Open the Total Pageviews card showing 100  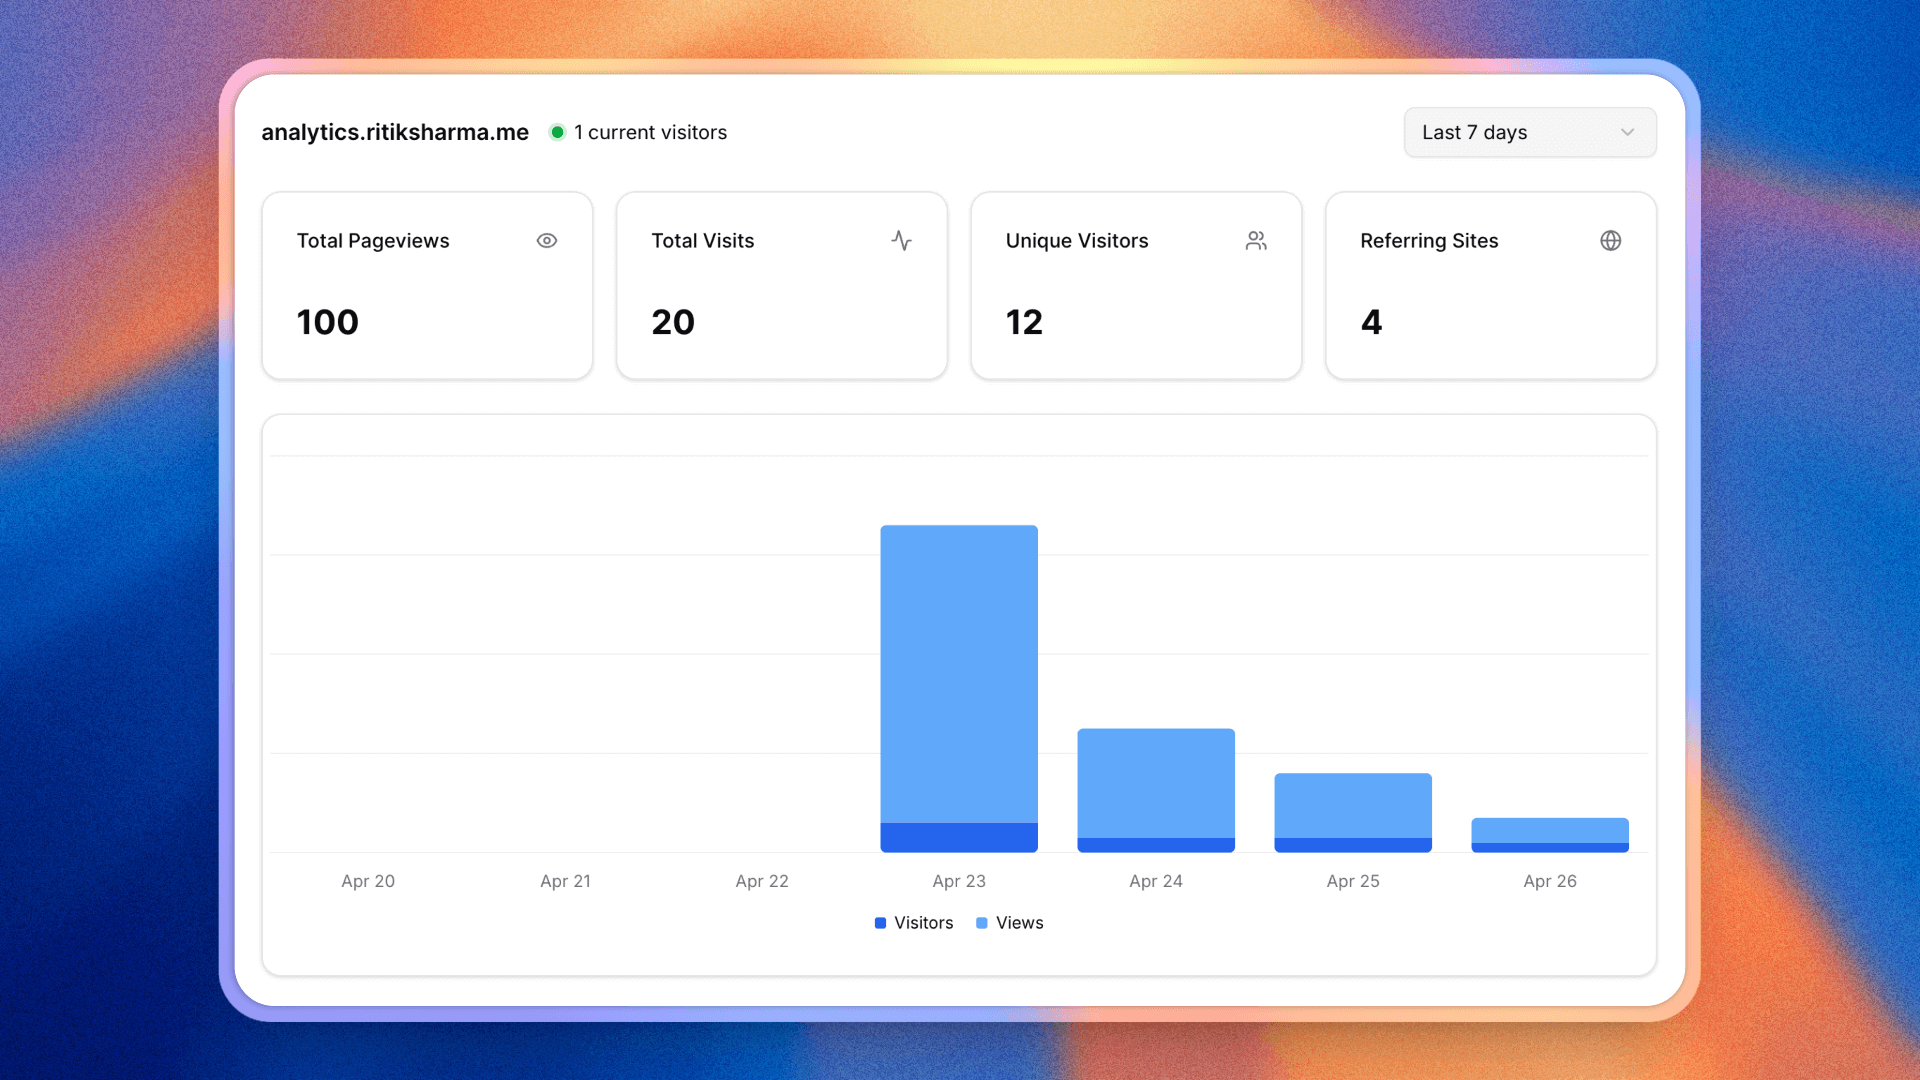pyautogui.click(x=427, y=286)
